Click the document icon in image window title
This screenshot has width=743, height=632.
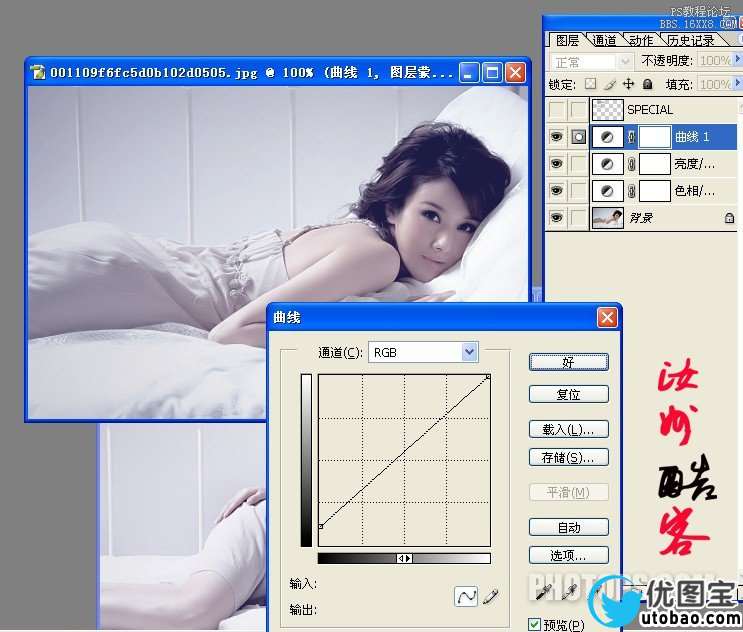click(37, 72)
